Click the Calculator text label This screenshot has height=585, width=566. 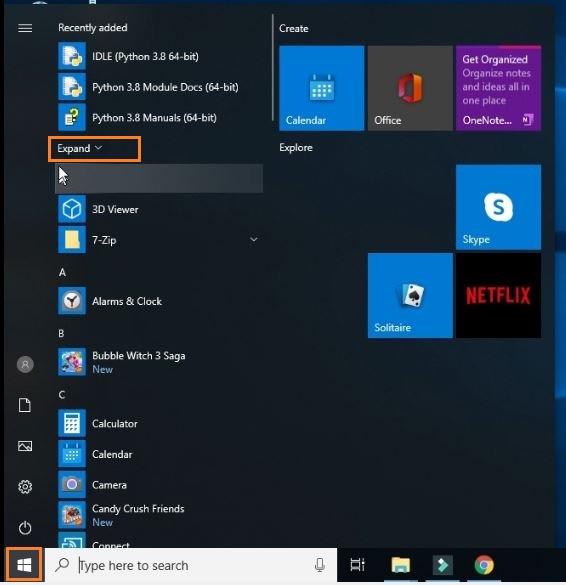pos(115,423)
